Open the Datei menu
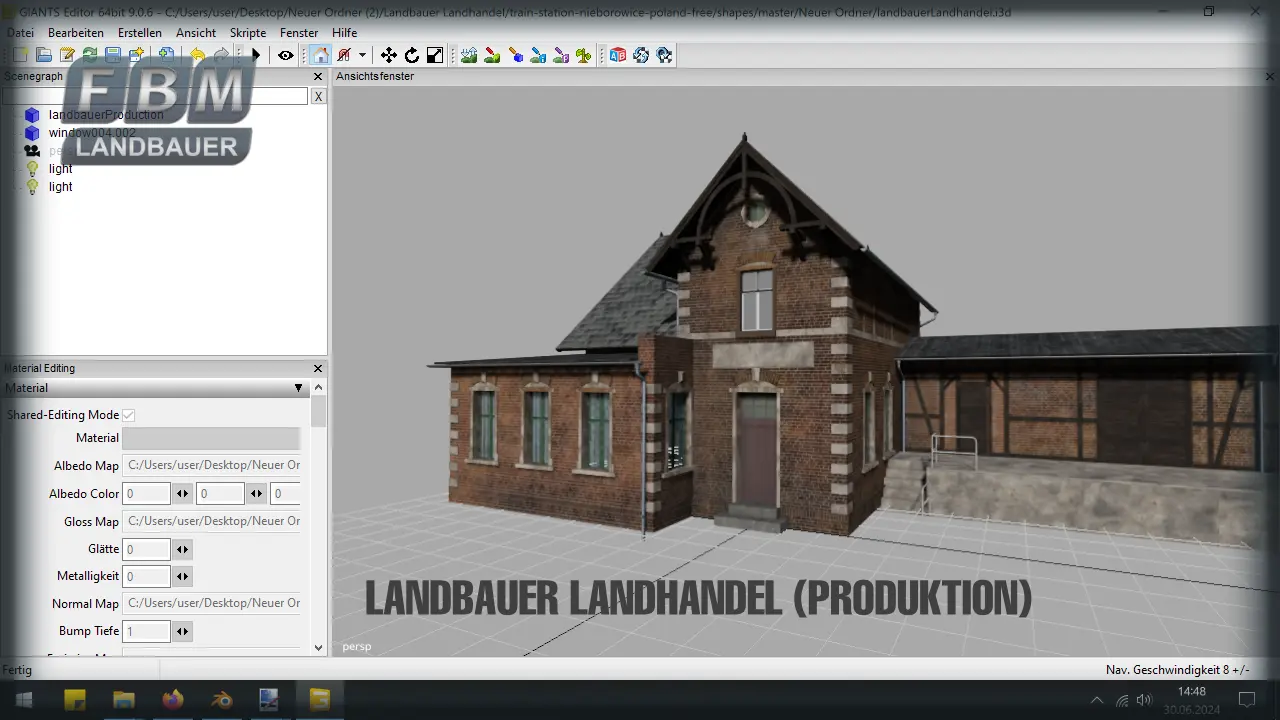 pyautogui.click(x=20, y=33)
